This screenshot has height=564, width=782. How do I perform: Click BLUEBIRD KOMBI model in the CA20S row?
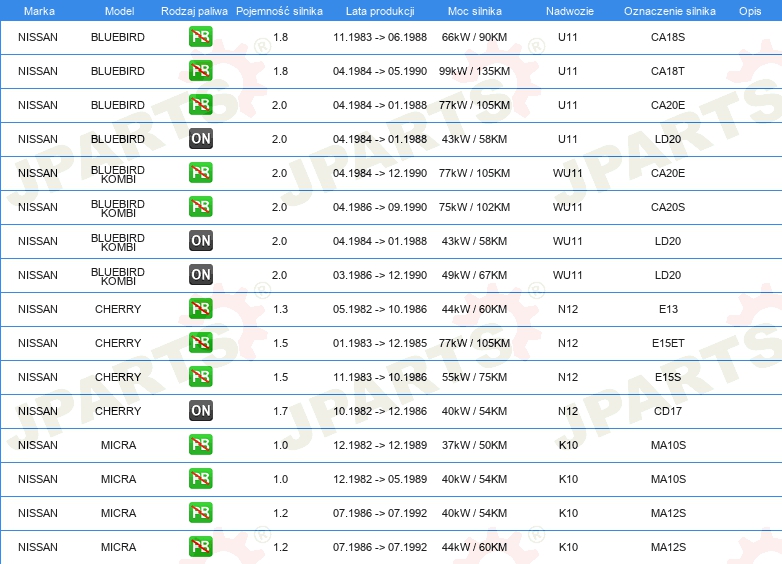[x=118, y=208]
